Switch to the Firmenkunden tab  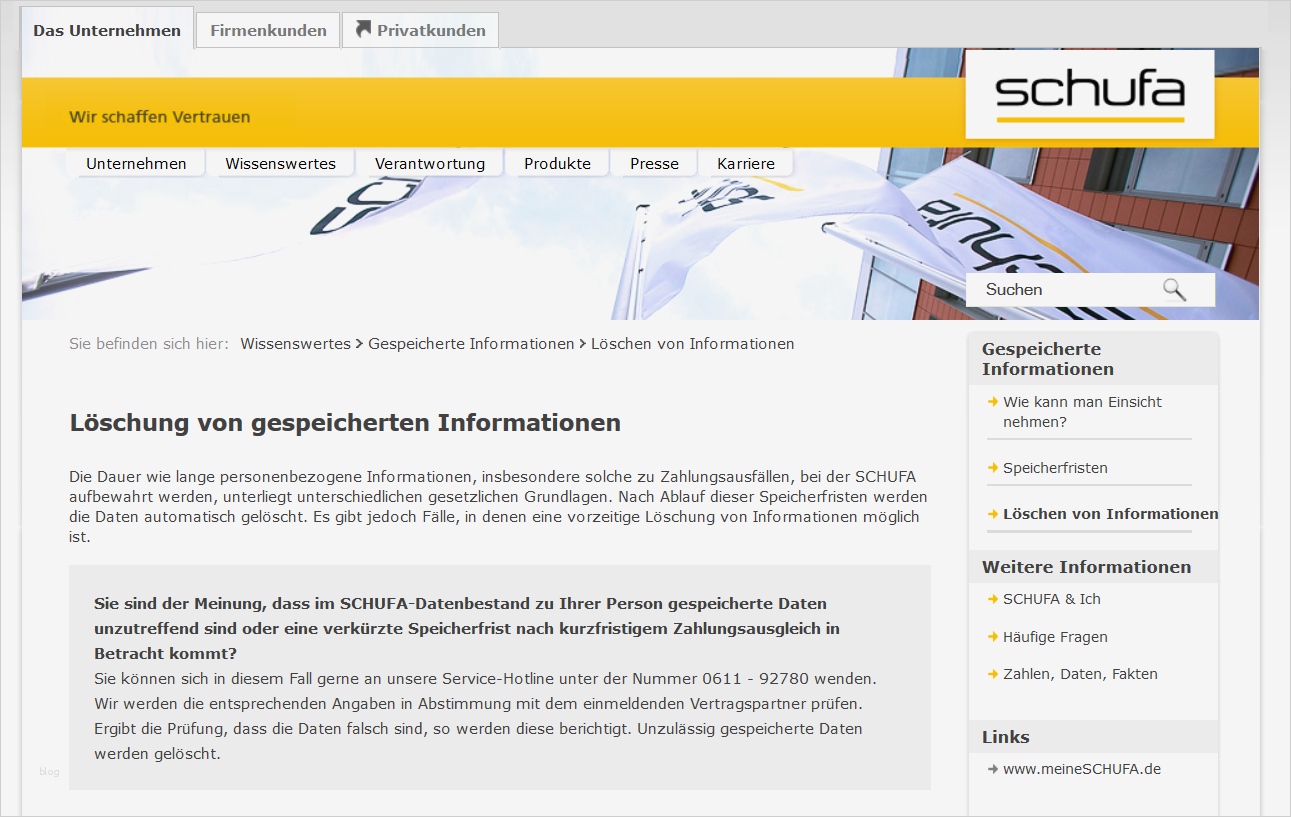[x=268, y=30]
